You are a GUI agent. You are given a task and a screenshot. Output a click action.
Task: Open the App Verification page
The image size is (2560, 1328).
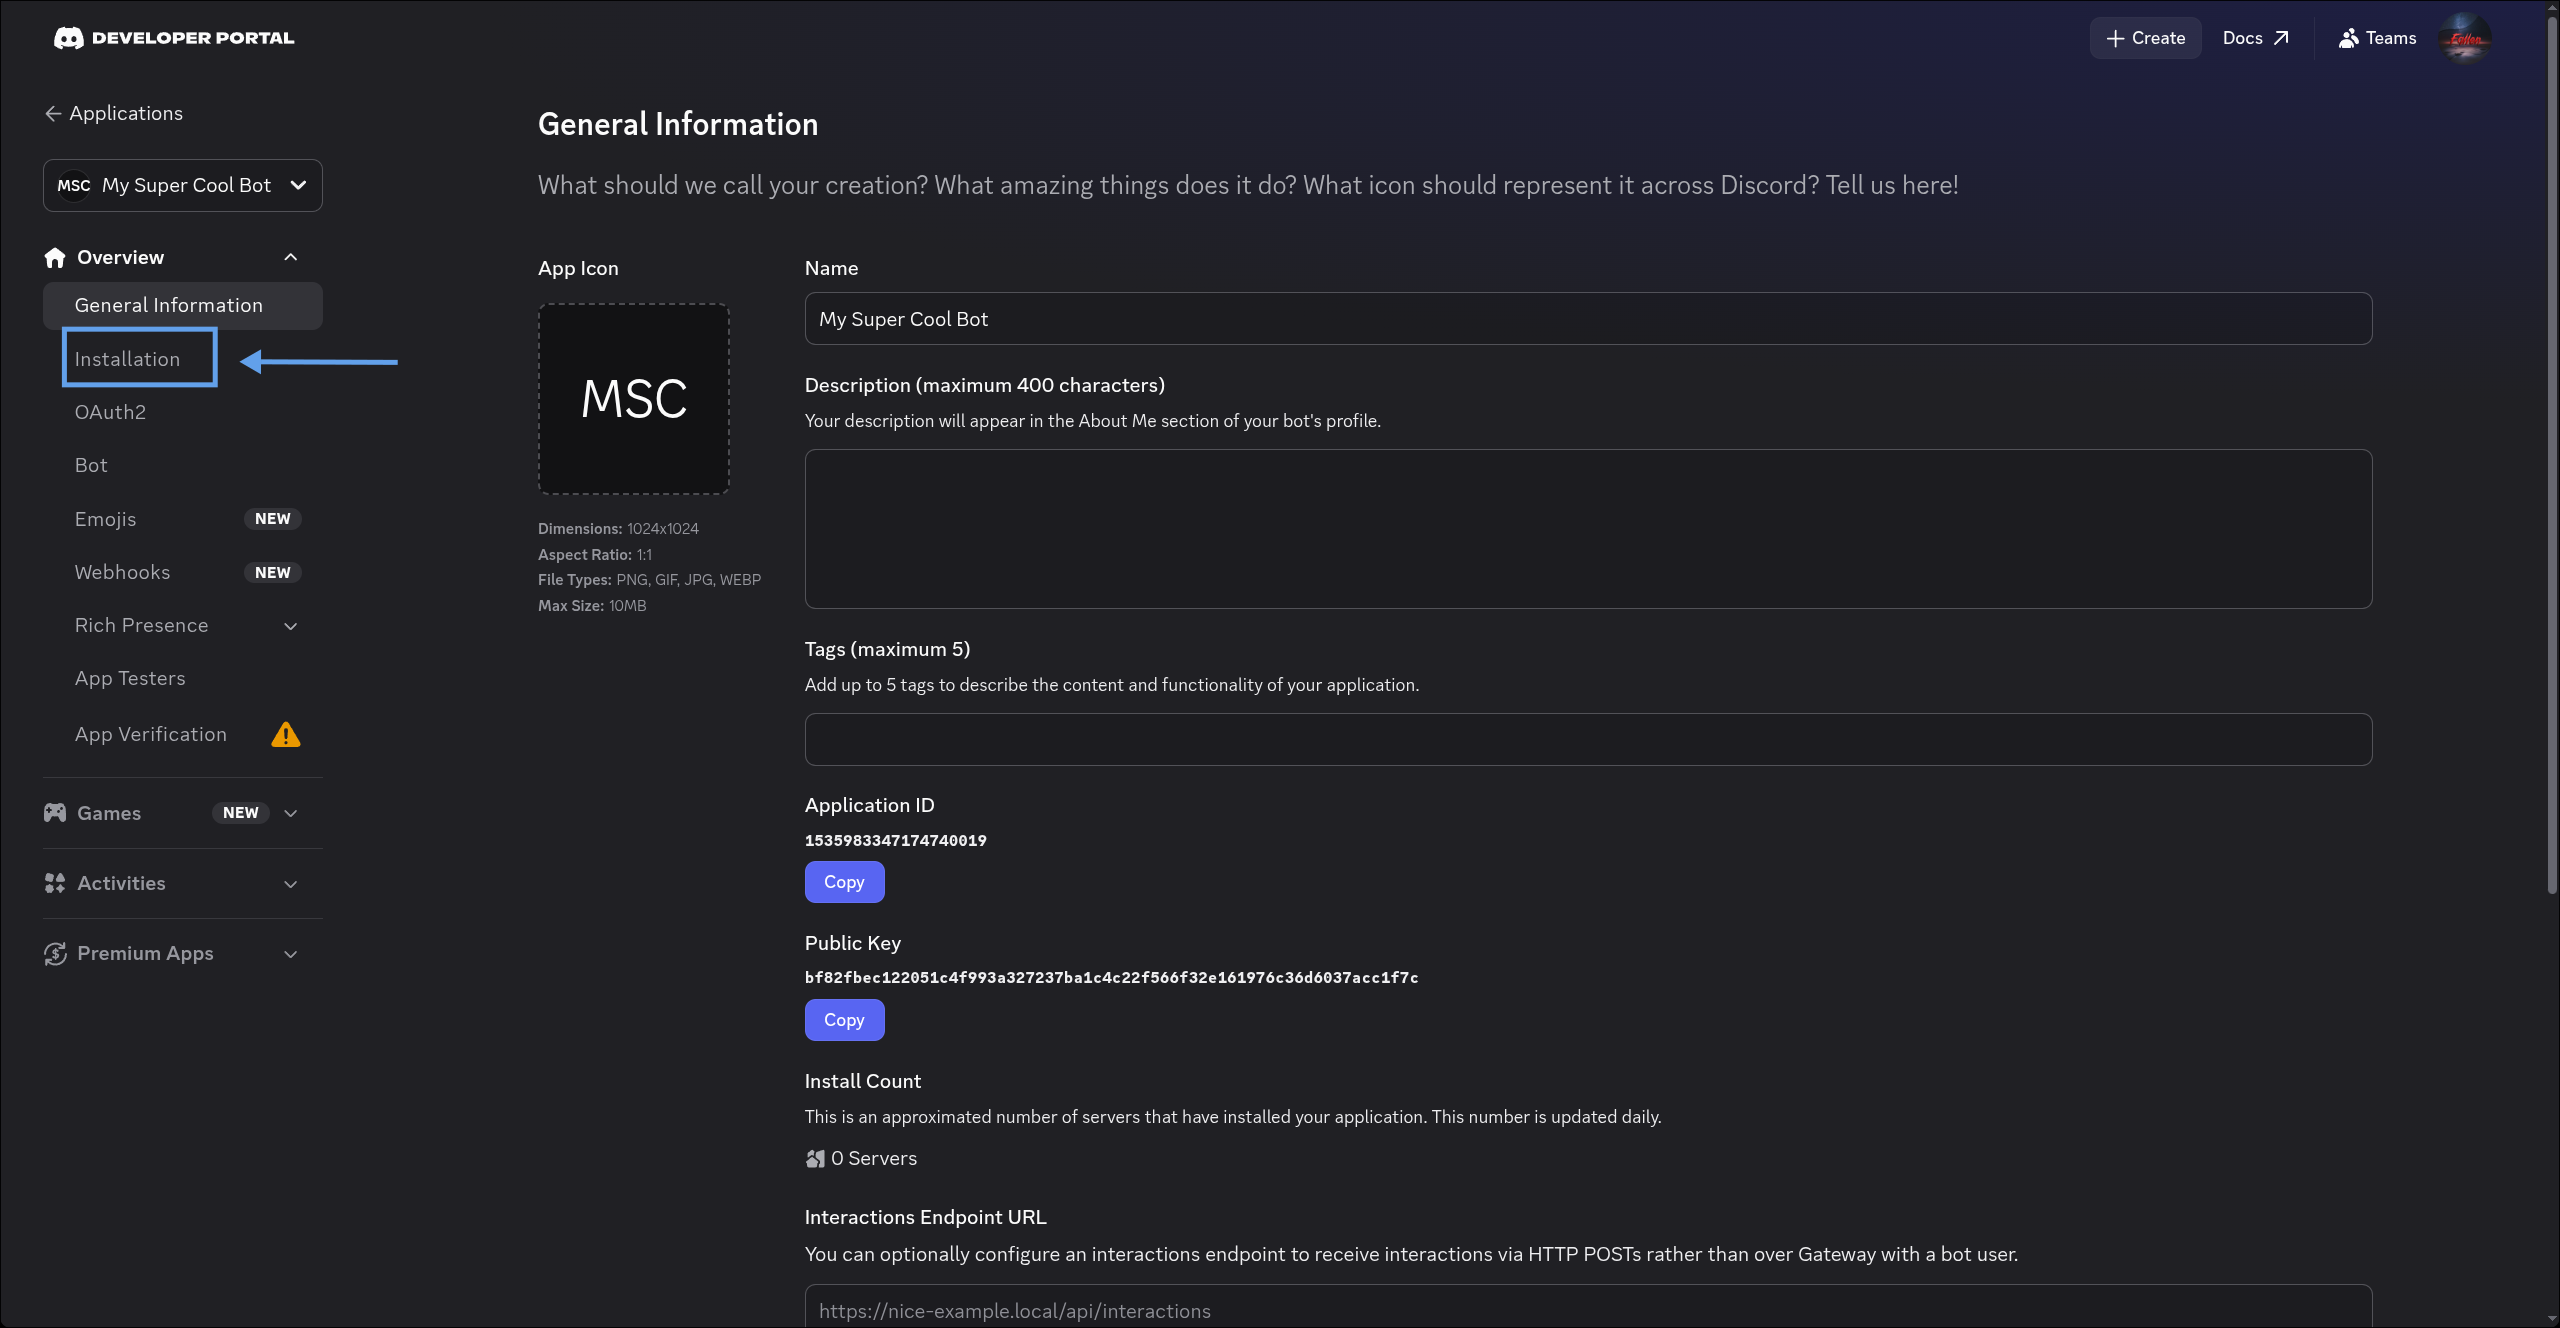pyautogui.click(x=151, y=734)
